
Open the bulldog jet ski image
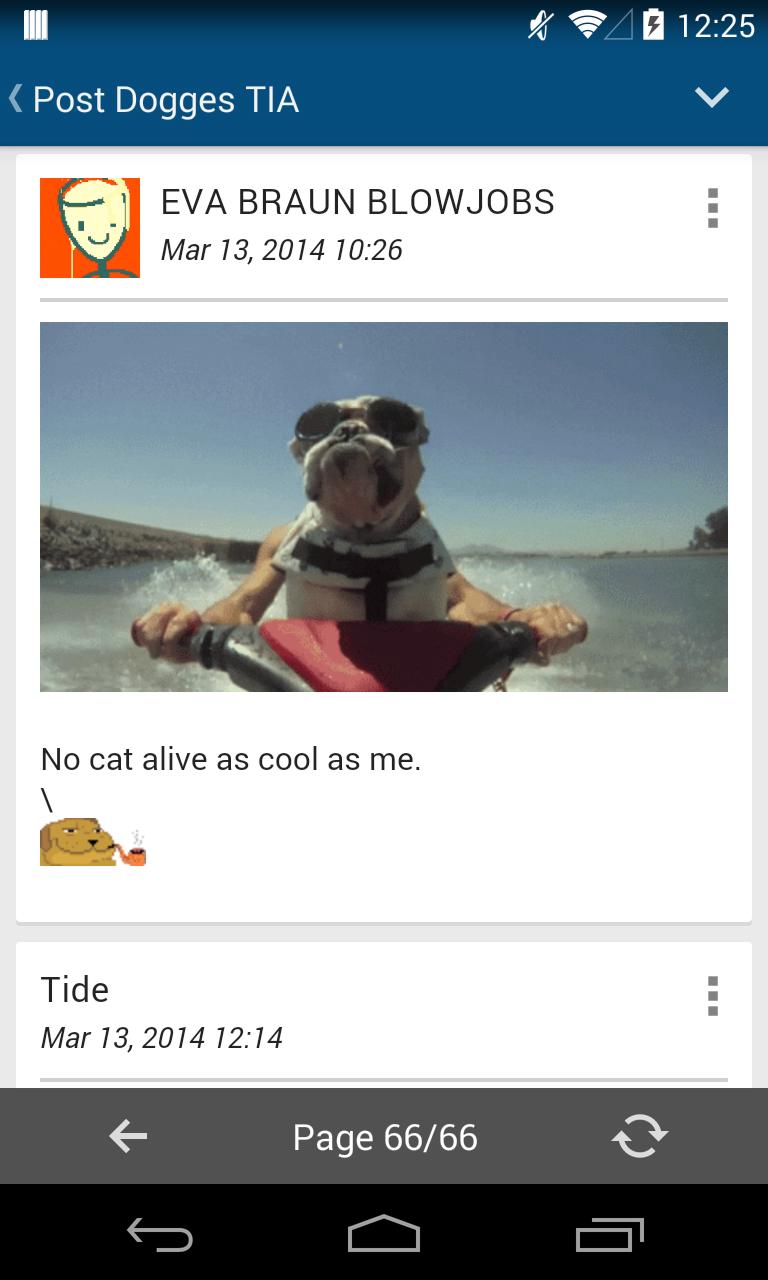[x=384, y=507]
